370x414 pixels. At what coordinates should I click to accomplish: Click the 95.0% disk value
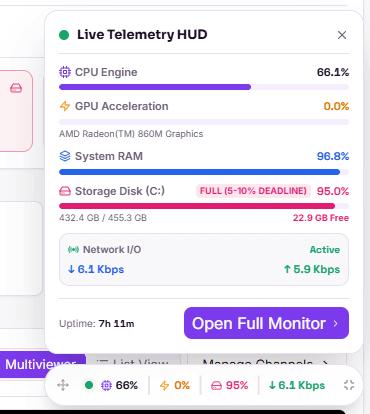[x=333, y=191]
